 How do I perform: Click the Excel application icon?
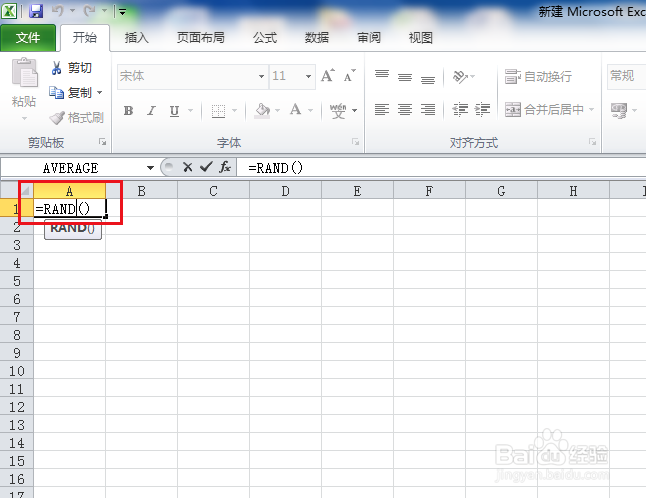9,11
